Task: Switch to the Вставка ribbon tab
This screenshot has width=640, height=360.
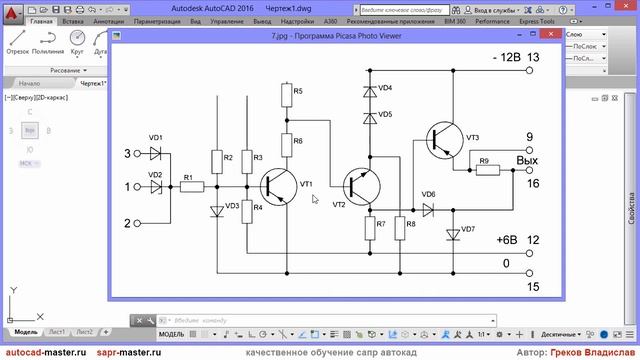Action: point(73,21)
